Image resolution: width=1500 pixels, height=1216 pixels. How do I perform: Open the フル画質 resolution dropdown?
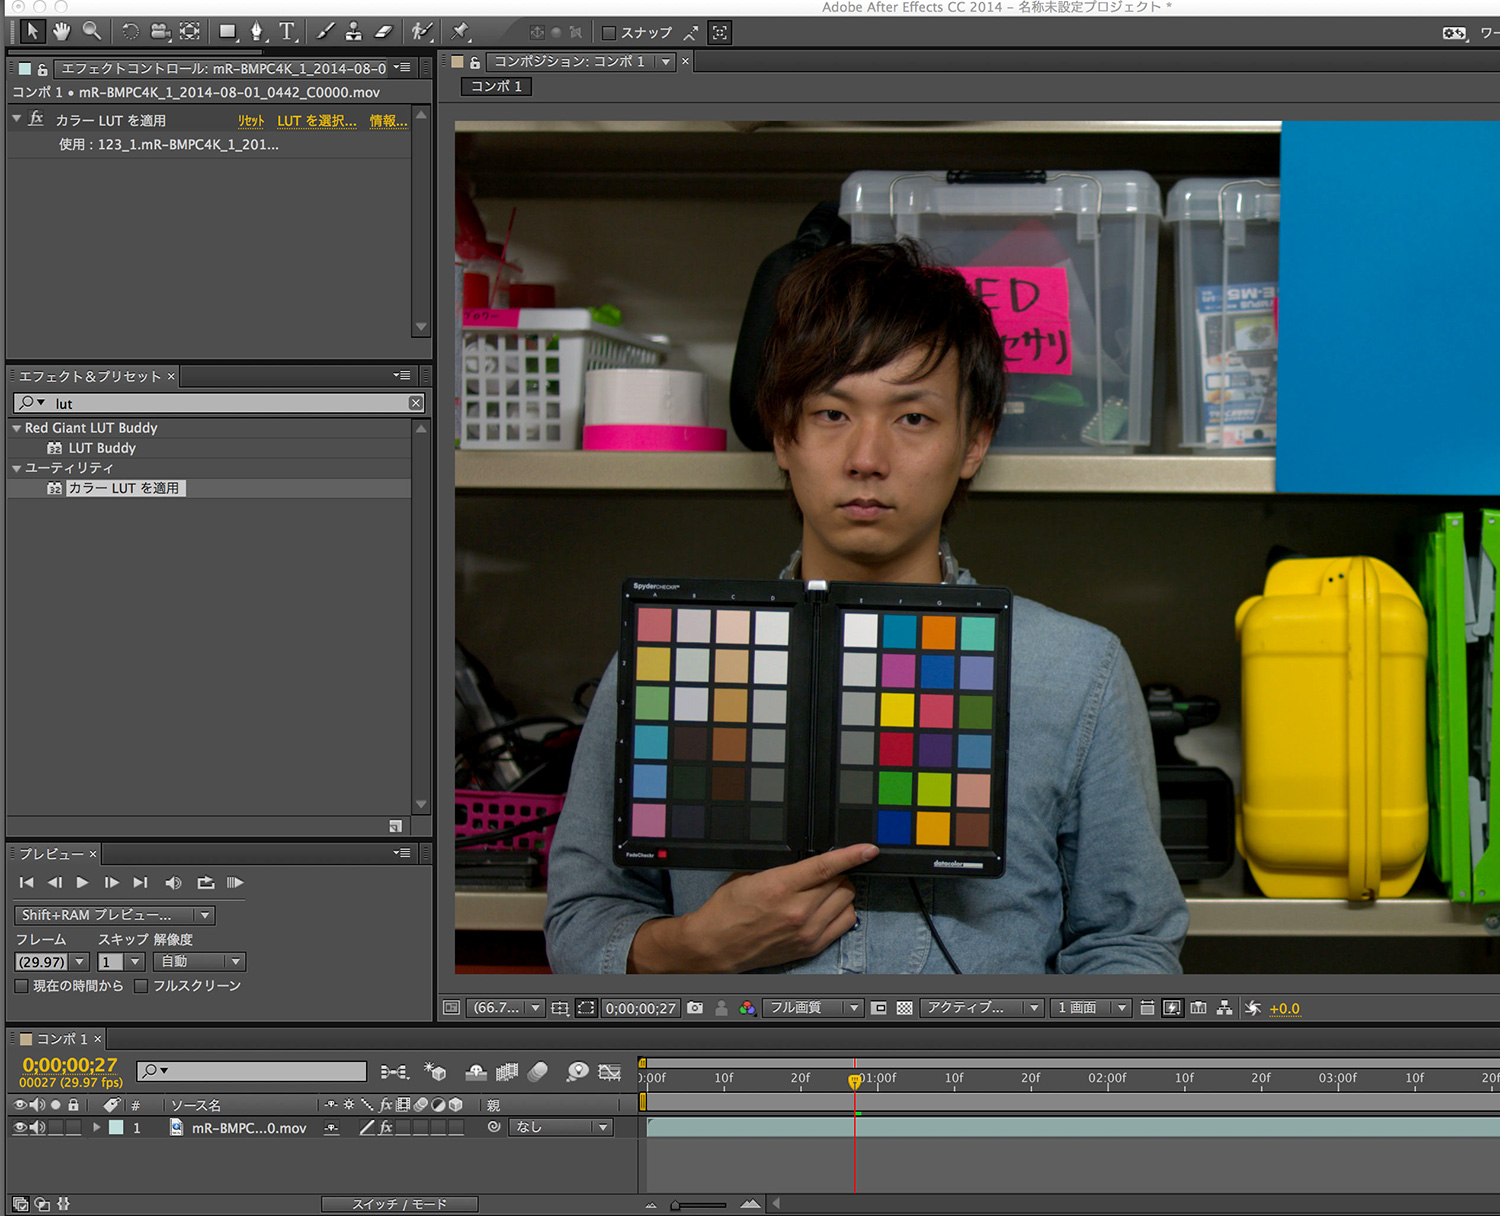point(812,1008)
